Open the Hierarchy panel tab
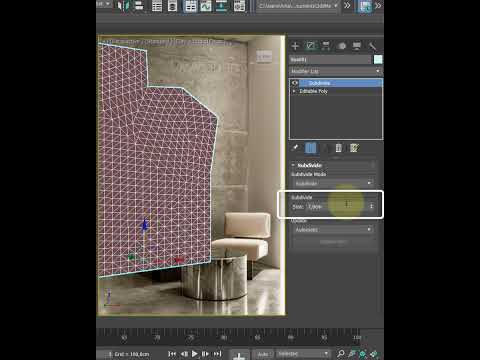This screenshot has height=360, width=480. pos(326,46)
